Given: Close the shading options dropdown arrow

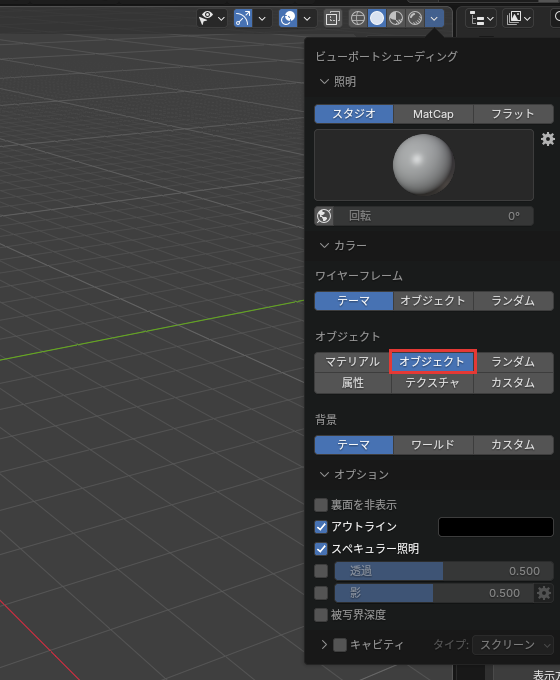Looking at the screenshot, I should pyautogui.click(x=434, y=18).
